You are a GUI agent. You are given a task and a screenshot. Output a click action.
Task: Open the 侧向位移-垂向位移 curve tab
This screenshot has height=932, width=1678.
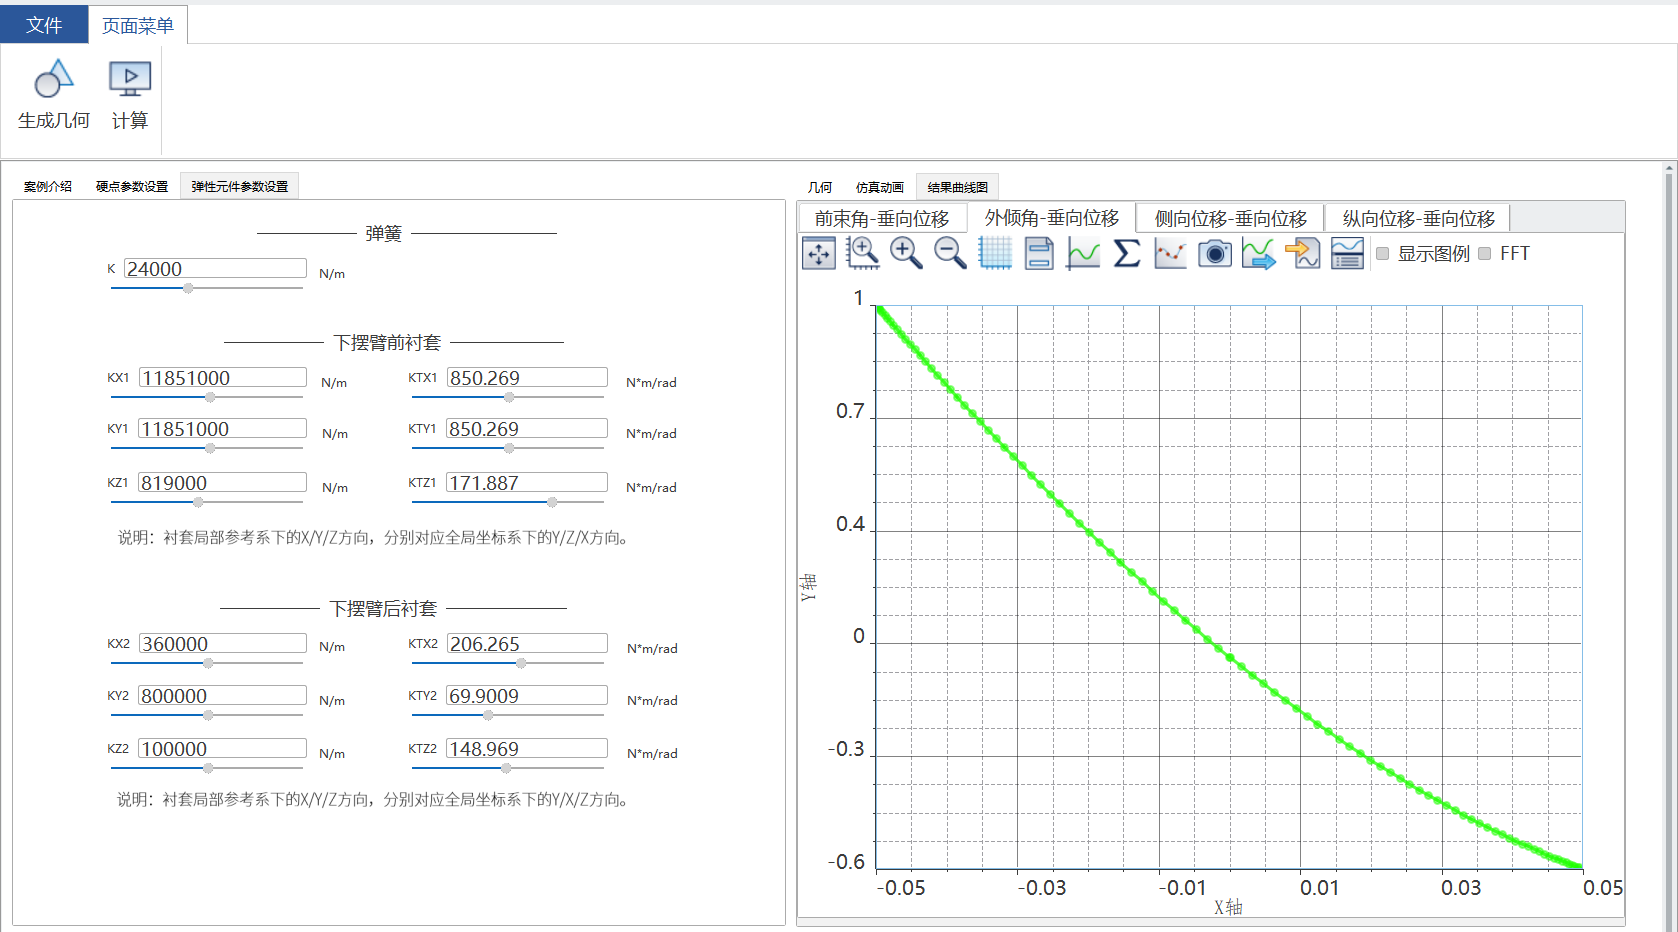1231,218
